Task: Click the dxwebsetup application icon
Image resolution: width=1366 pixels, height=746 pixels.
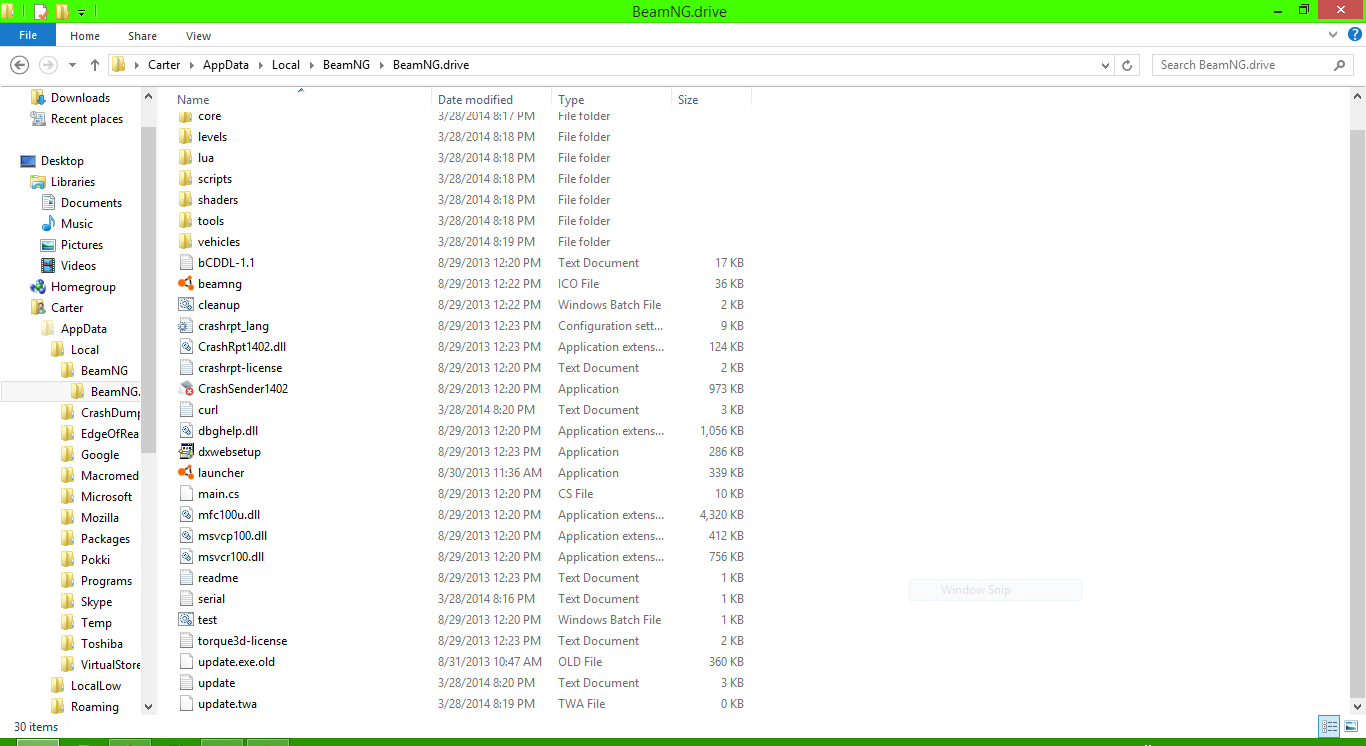Action: pyautogui.click(x=185, y=452)
